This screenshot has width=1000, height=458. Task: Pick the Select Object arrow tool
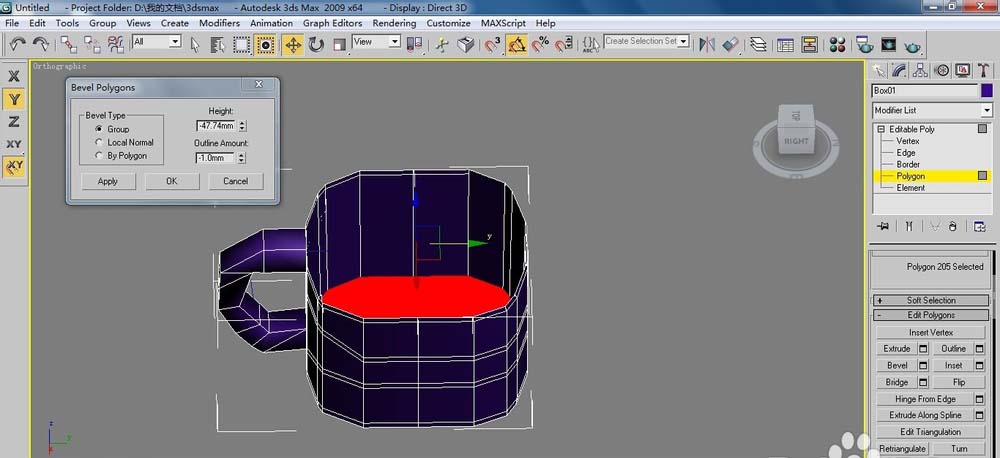195,45
